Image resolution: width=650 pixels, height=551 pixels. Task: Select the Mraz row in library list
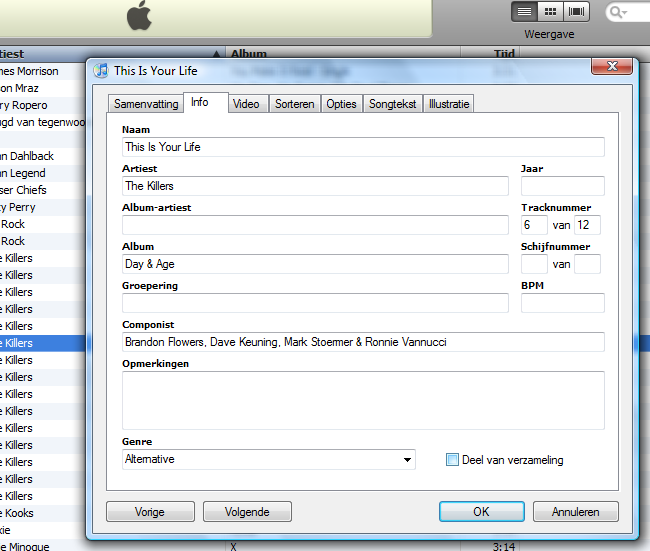pyautogui.click(x=42, y=88)
